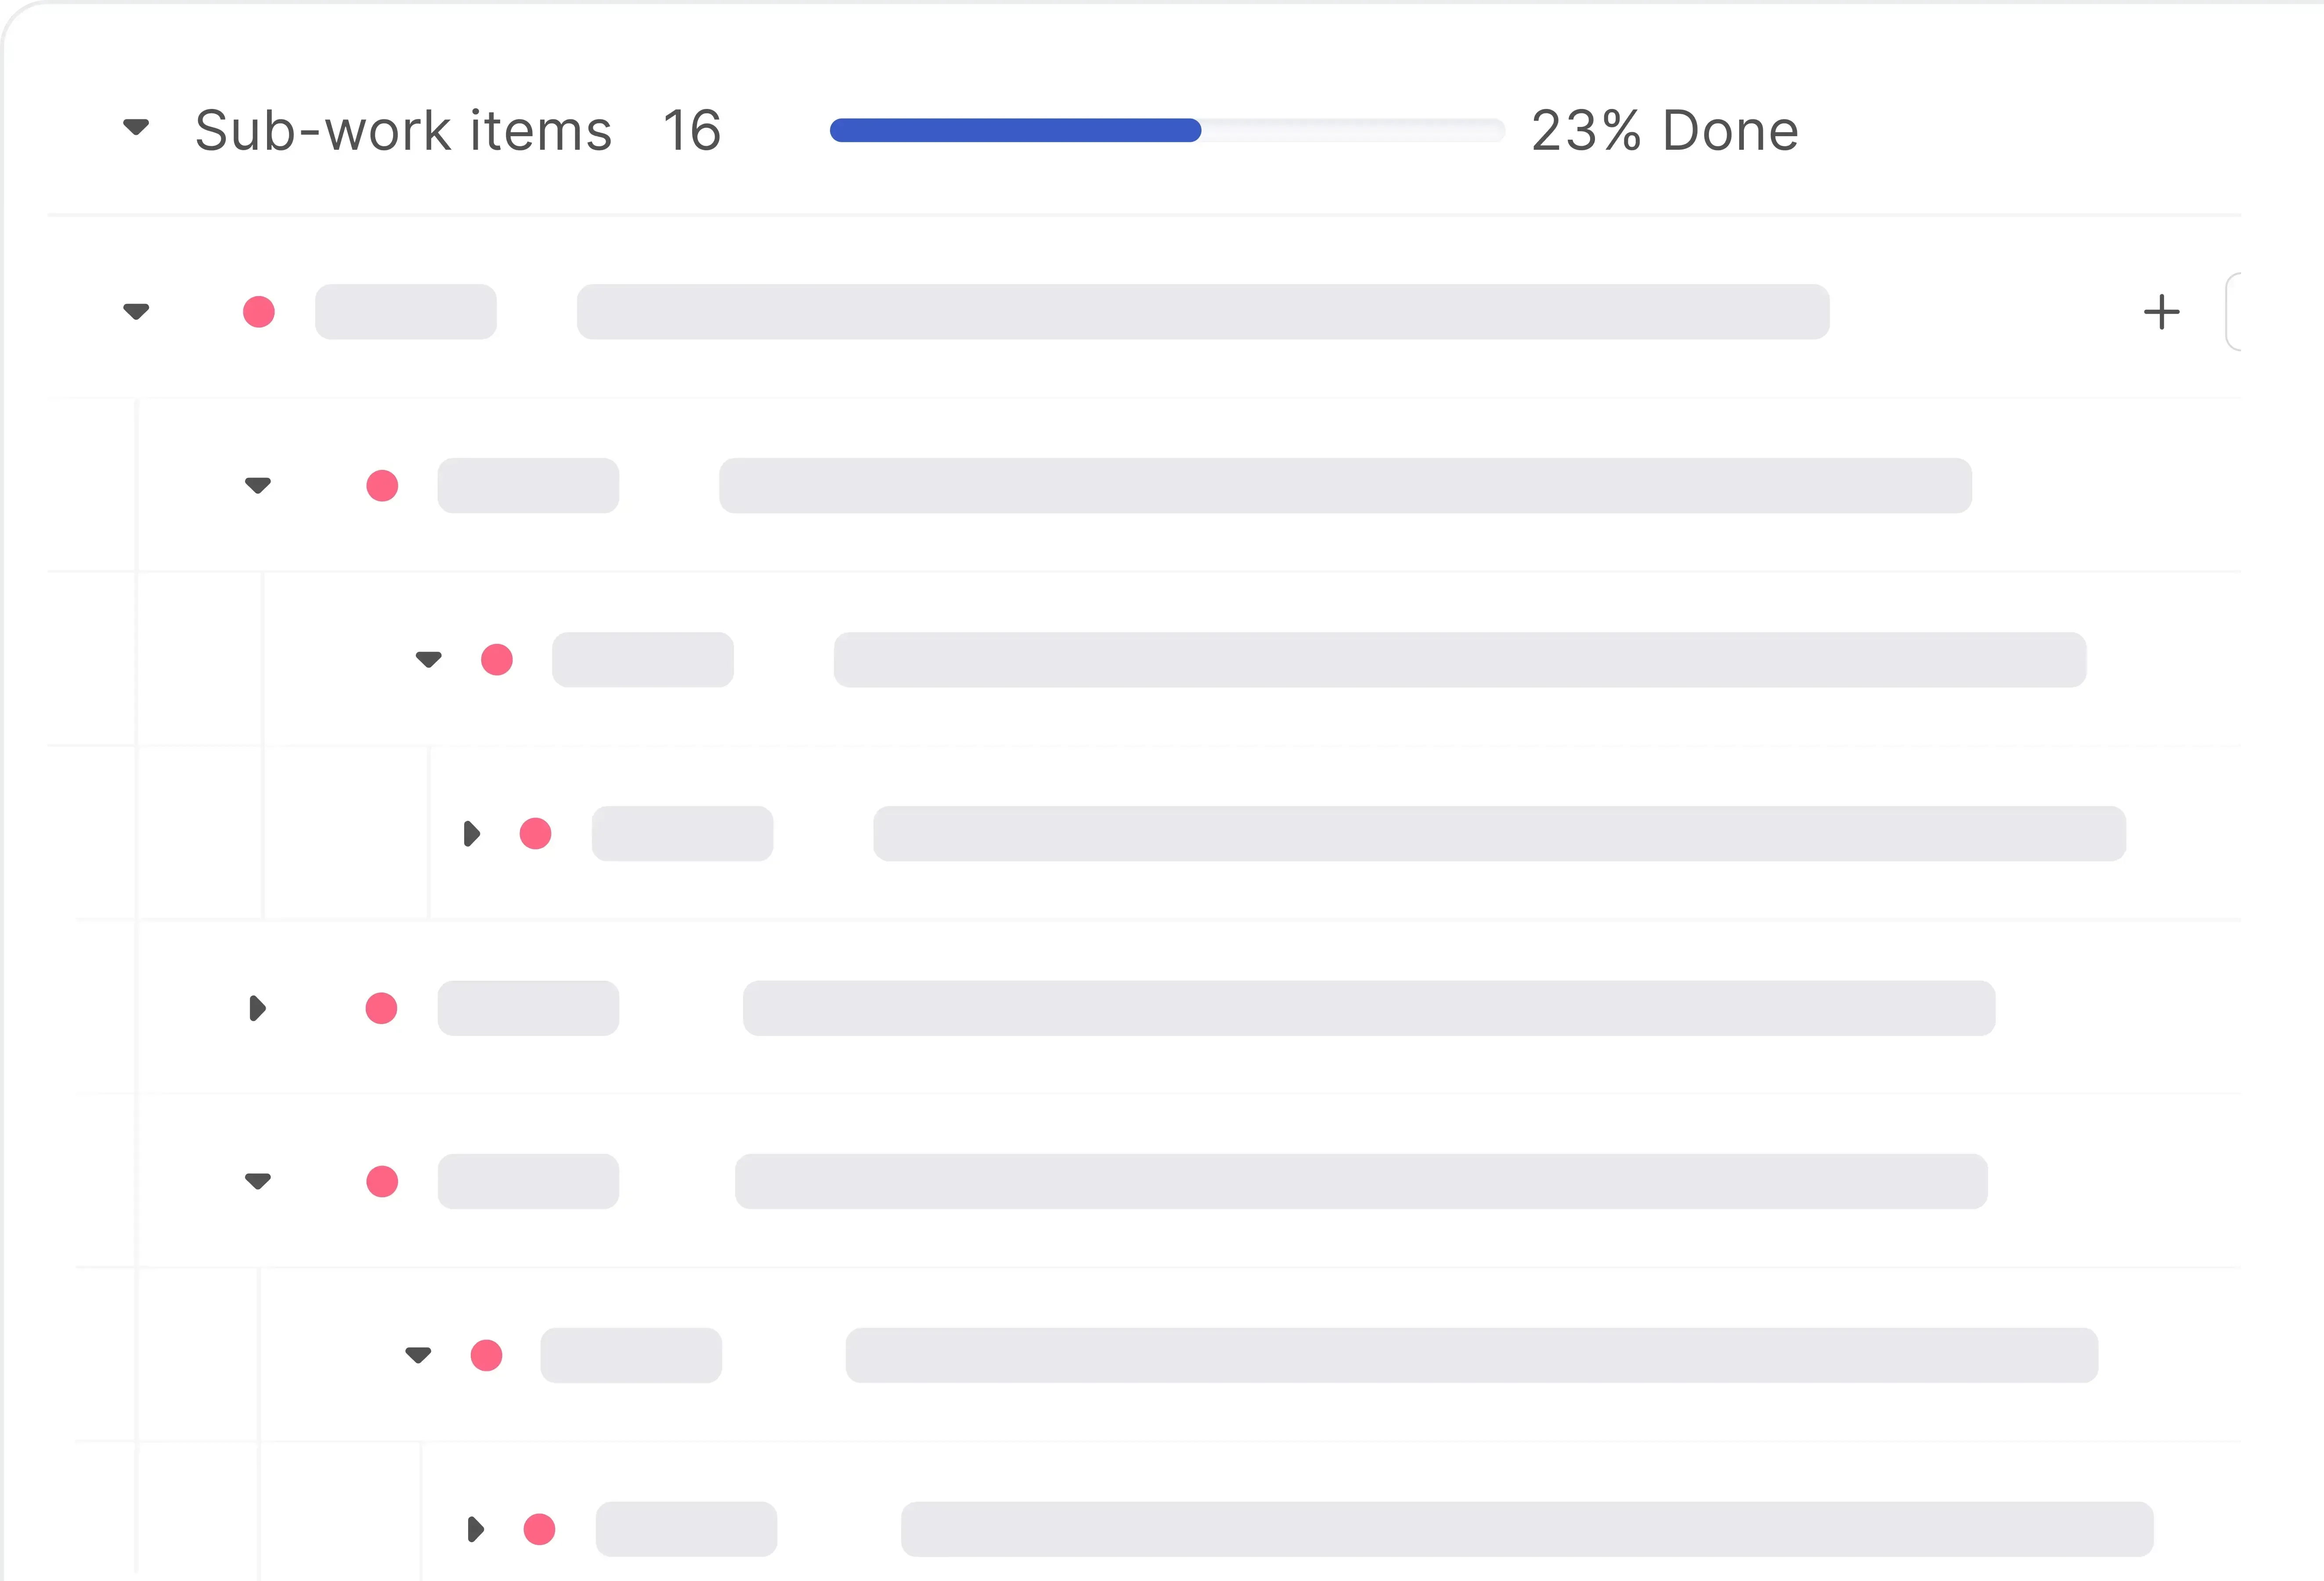Click the status dot of the deepest nested work item
The height and width of the screenshot is (1581, 2324).
coord(536,833)
